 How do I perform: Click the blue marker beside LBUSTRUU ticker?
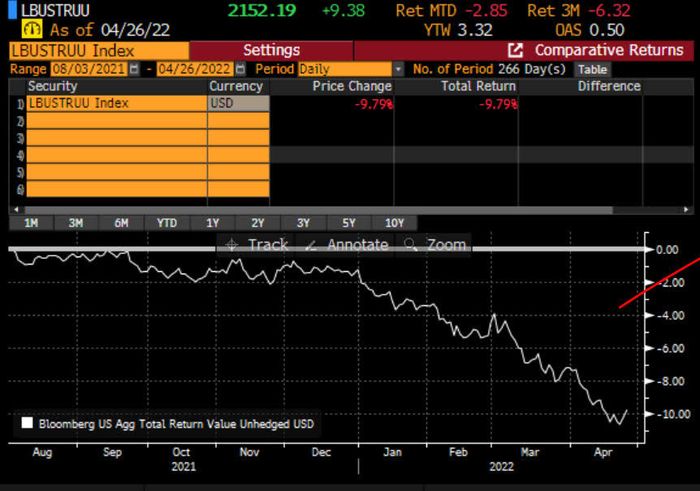pos(12,10)
